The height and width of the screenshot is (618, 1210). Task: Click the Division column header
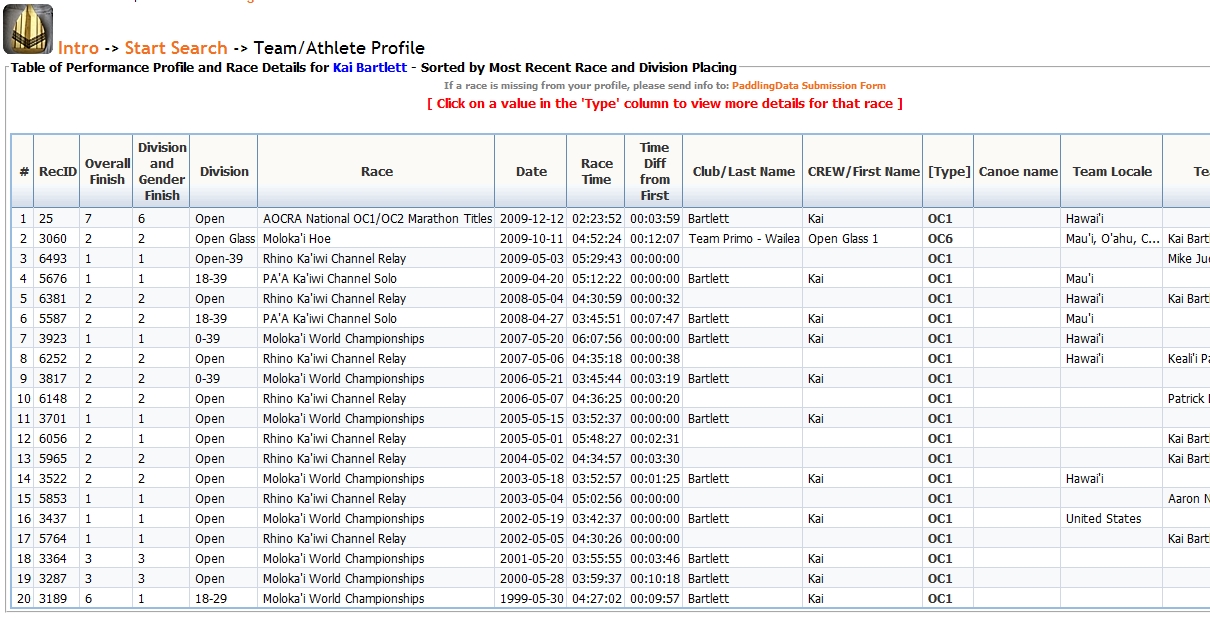click(224, 171)
